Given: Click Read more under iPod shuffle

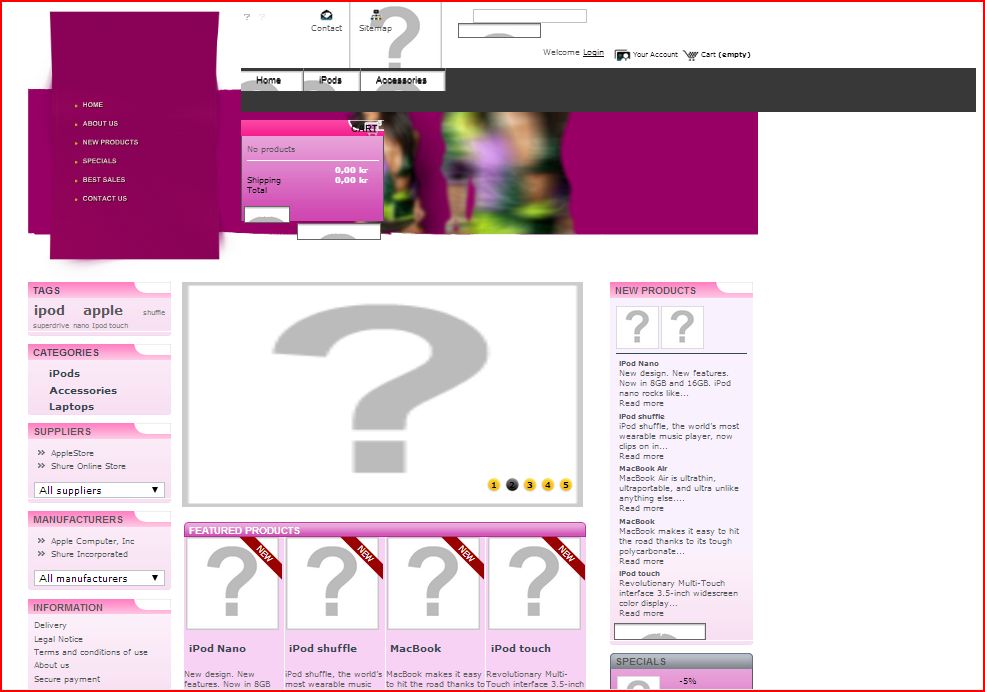Looking at the screenshot, I should (x=641, y=457).
